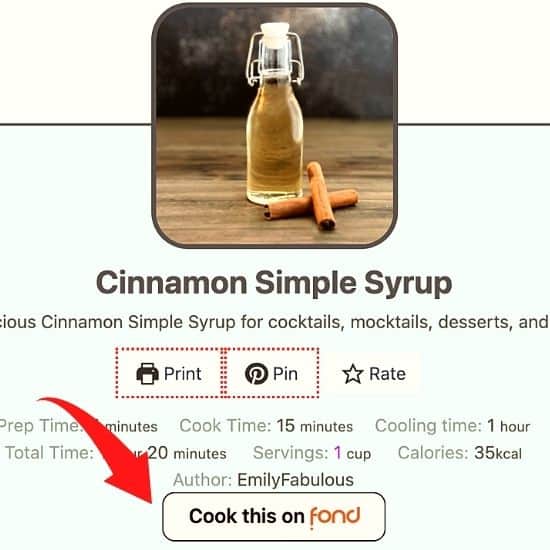
Task: Pin this recipe to Pinterest
Action: pyautogui.click(x=271, y=373)
